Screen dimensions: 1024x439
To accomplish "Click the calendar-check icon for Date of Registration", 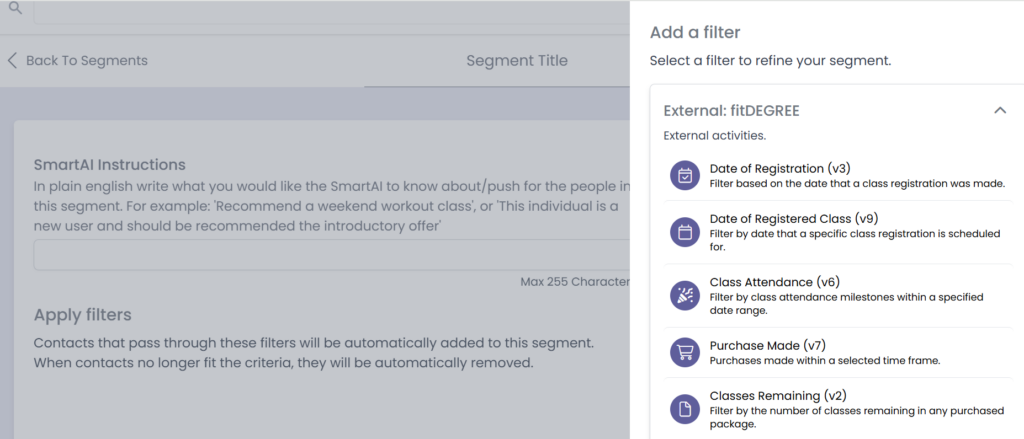I will (x=685, y=175).
